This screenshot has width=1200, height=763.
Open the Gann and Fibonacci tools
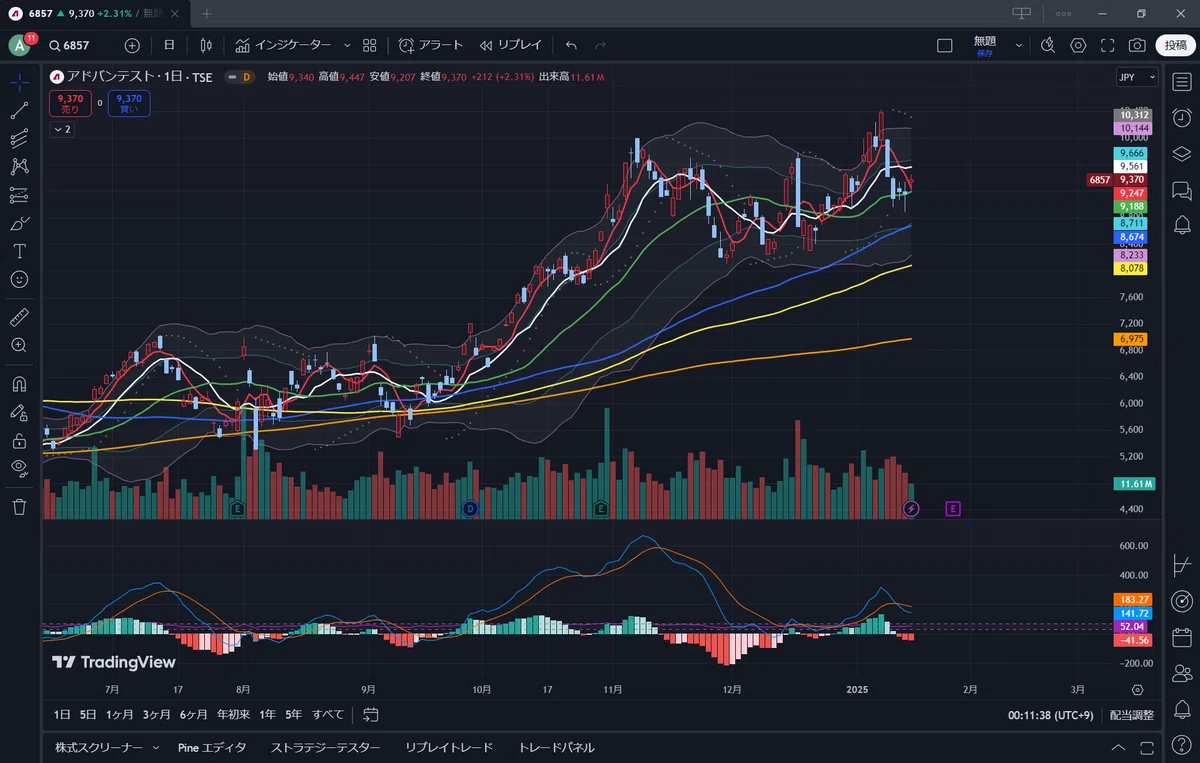point(19,139)
